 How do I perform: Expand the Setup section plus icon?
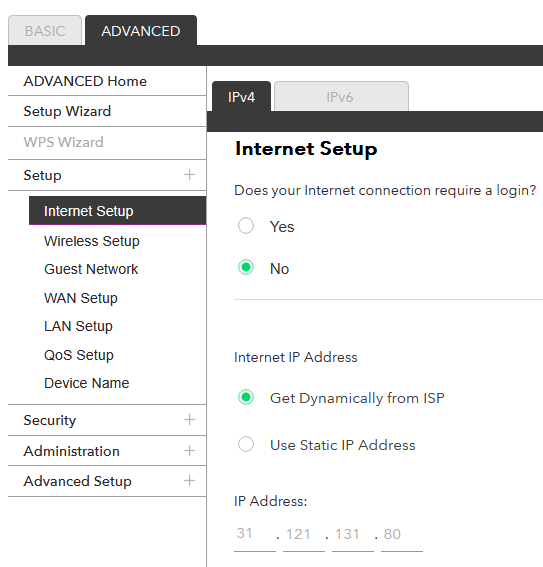click(x=189, y=175)
